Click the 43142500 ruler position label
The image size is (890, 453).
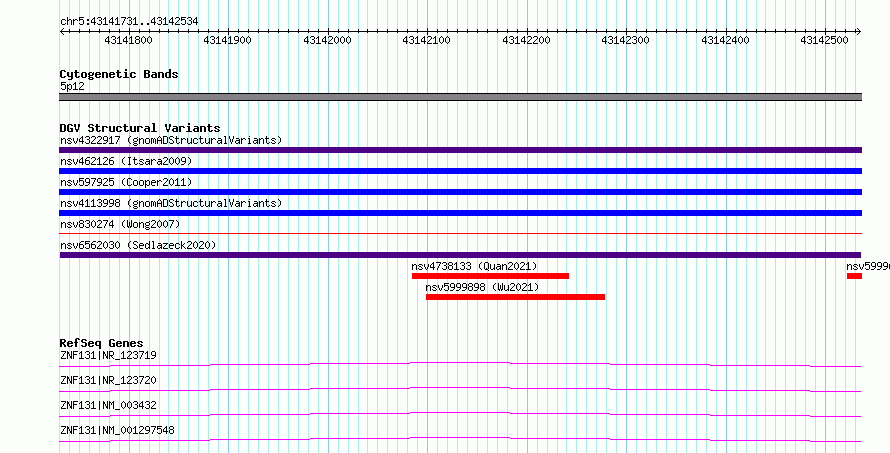[824, 40]
